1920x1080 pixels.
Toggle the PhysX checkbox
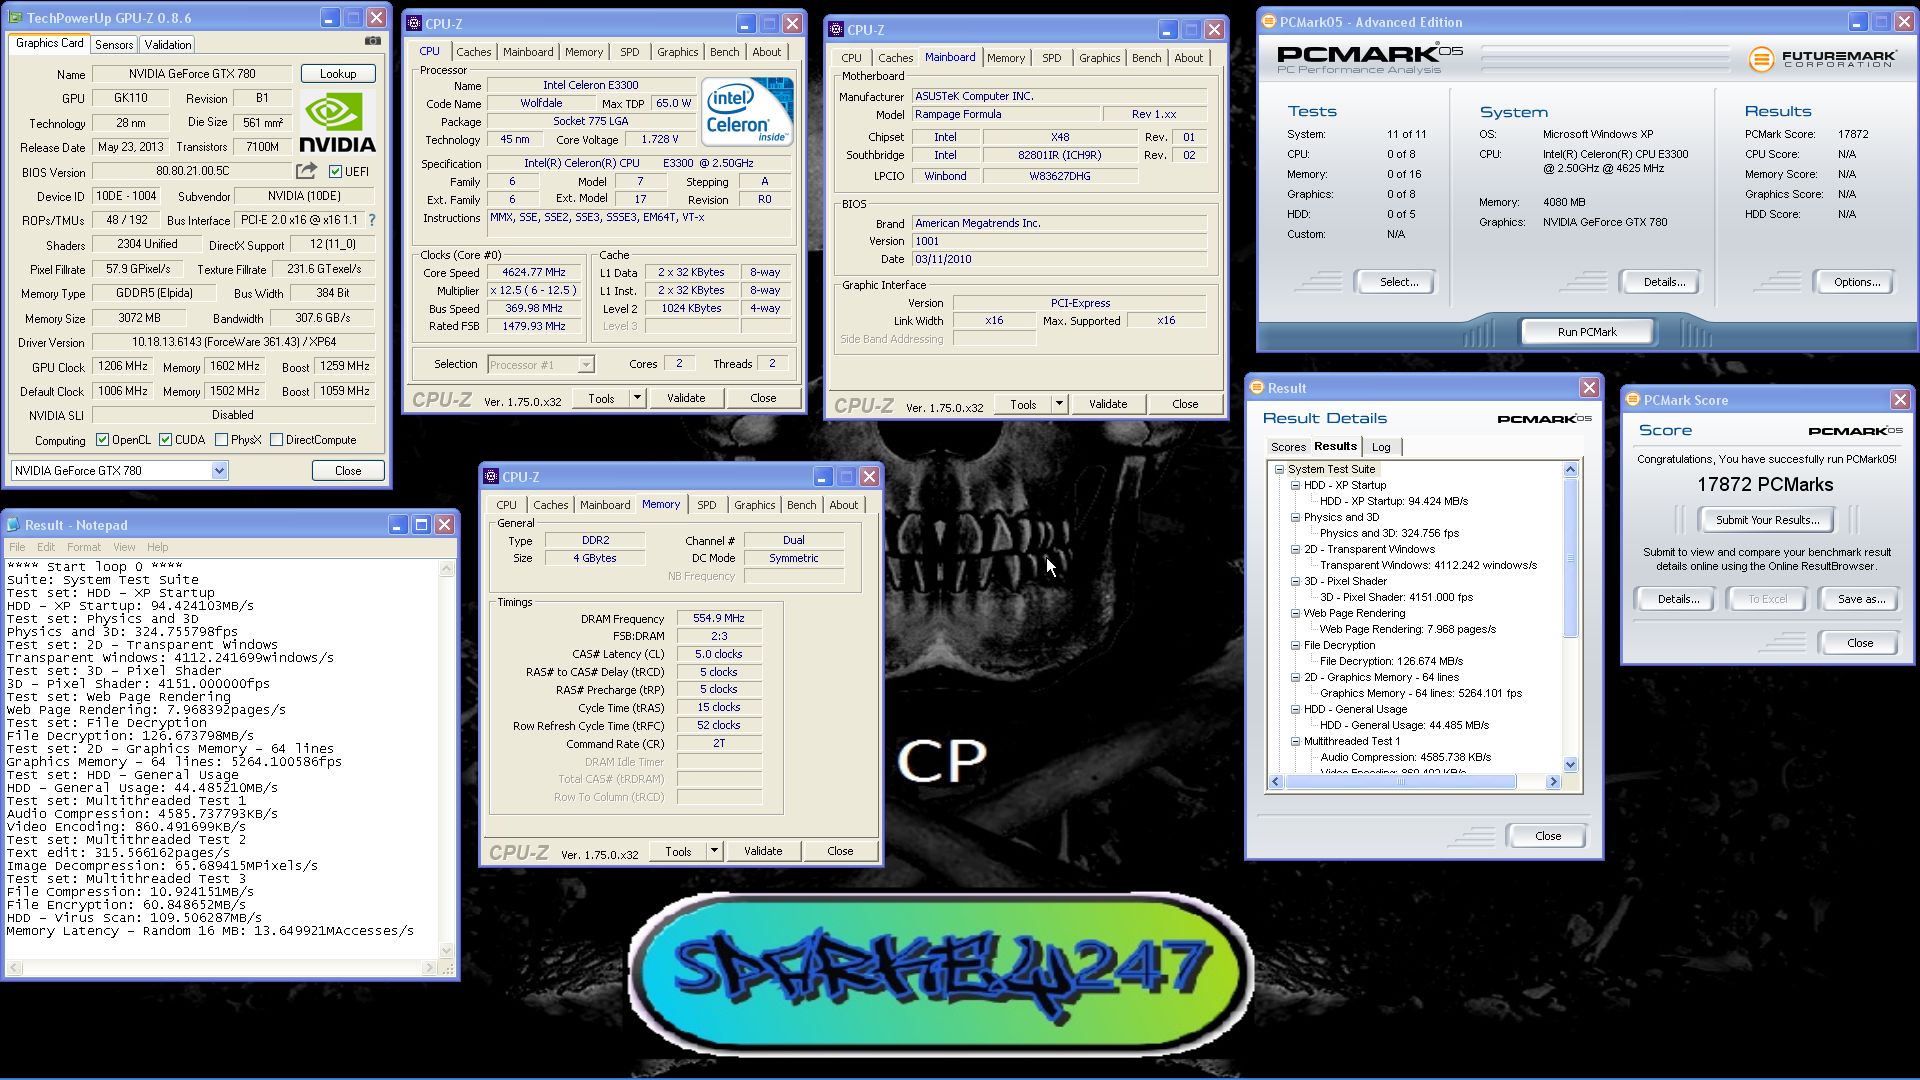coord(221,440)
